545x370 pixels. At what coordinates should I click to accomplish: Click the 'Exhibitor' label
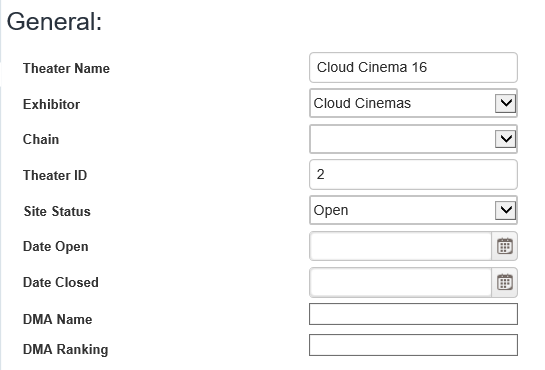tap(51, 104)
